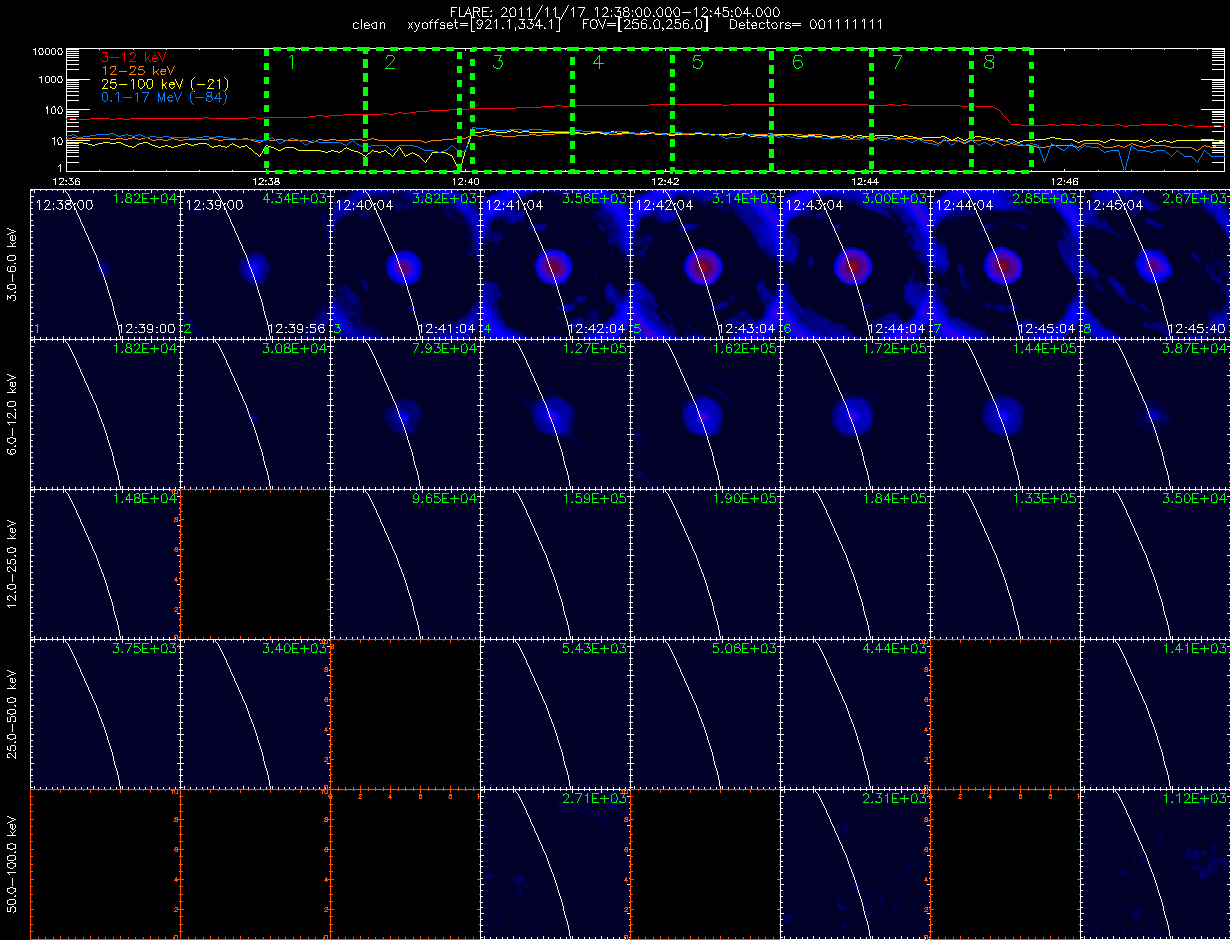Select the 12.0–25.0 keV image with peak 1.90E+05
1230x940 pixels.
705,563
